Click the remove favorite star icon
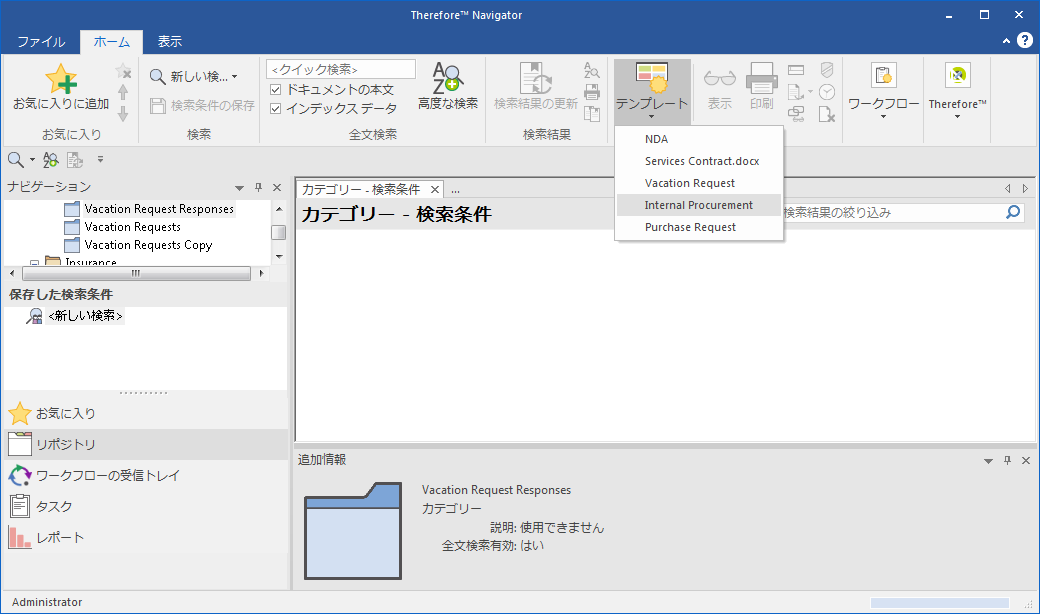Image resolution: width=1040 pixels, height=614 pixels. (x=123, y=71)
